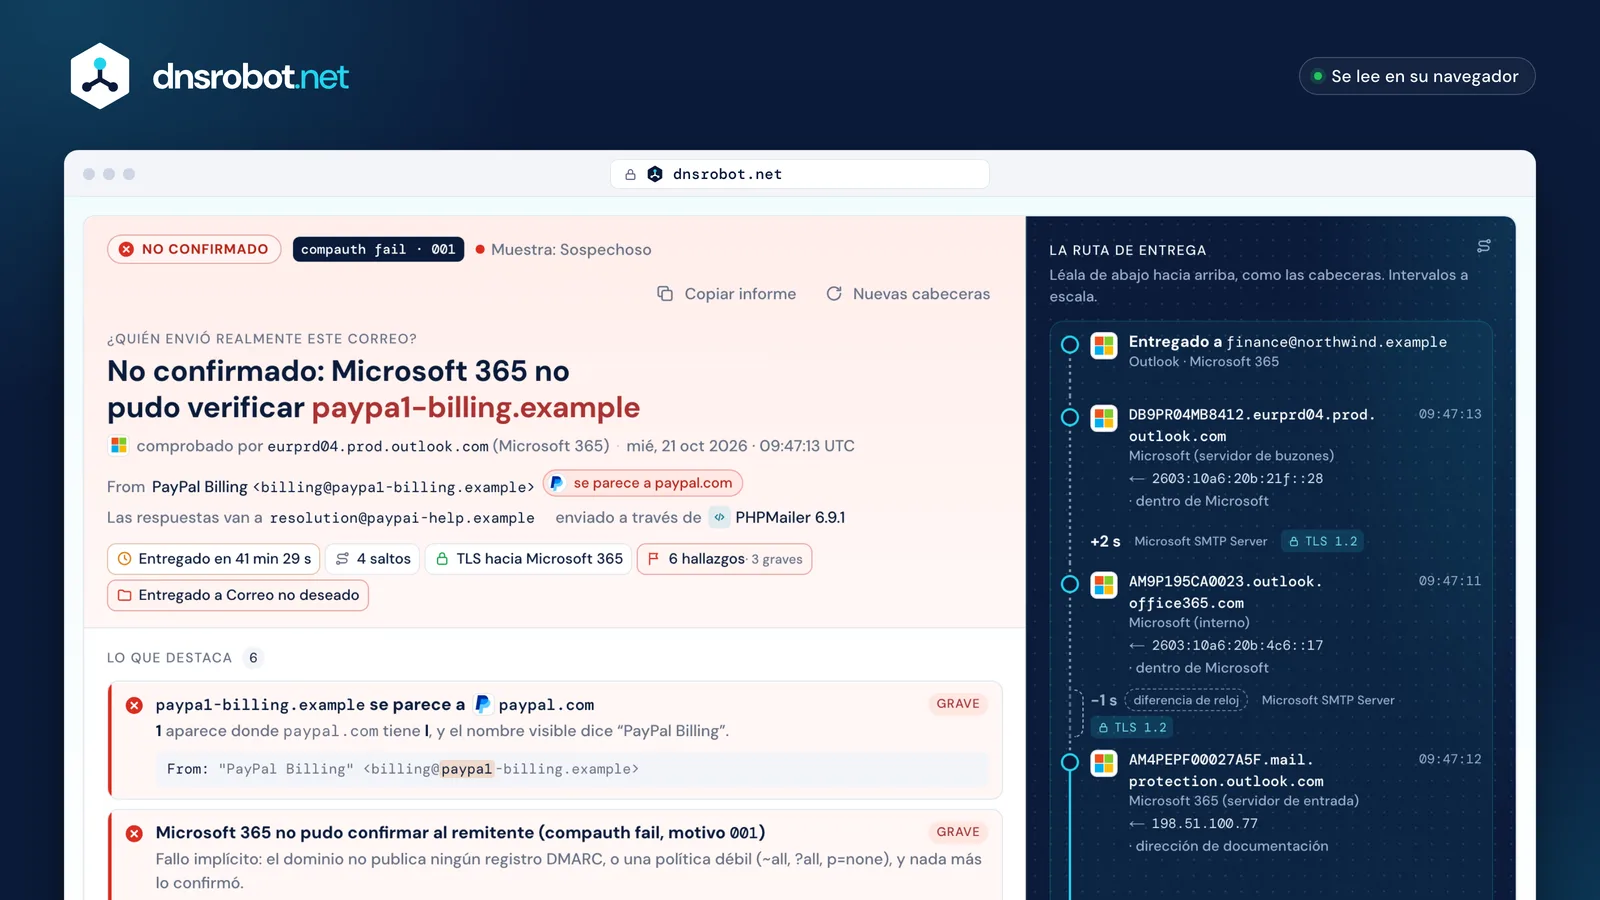1600x900 pixels.
Task: Click the timestamp 09:47:12
Action: pos(1450,759)
